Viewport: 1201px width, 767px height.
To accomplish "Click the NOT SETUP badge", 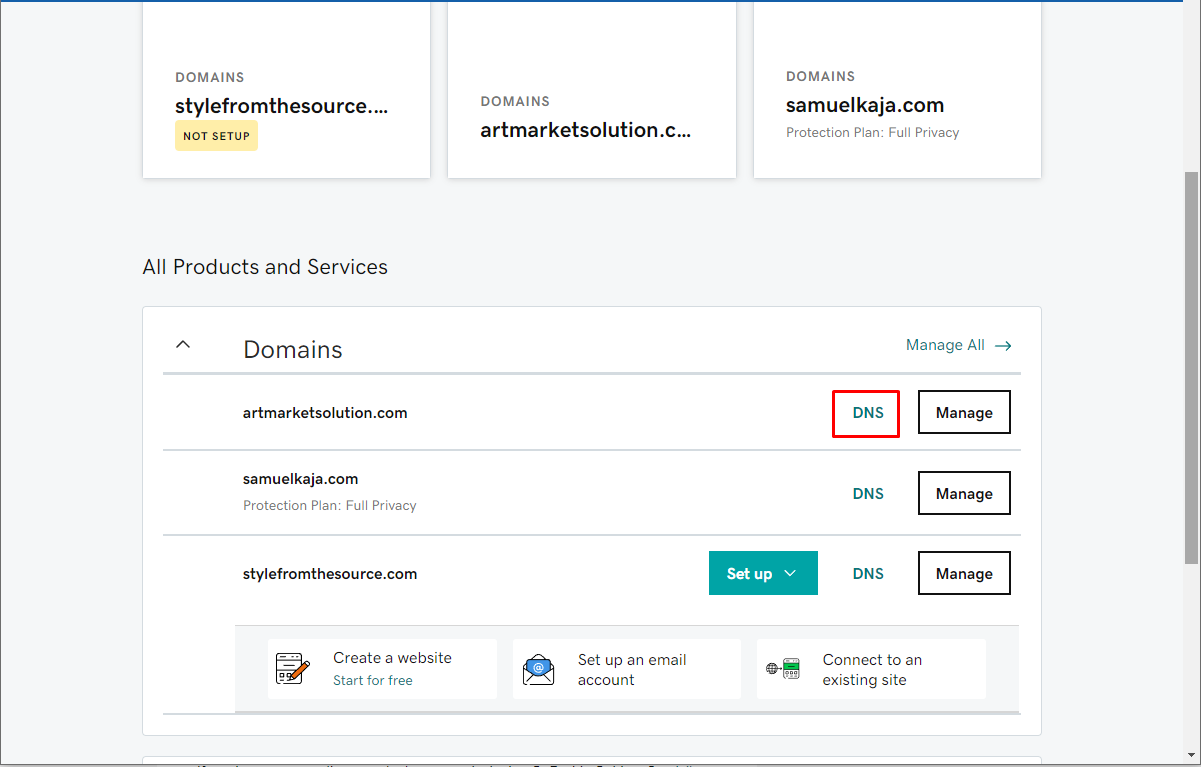I will click(216, 136).
